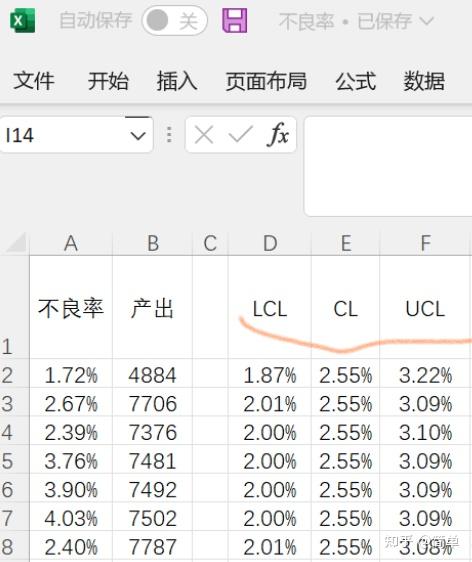Select row 5 header
Viewport: 472px width, 562px height.
click(15, 459)
